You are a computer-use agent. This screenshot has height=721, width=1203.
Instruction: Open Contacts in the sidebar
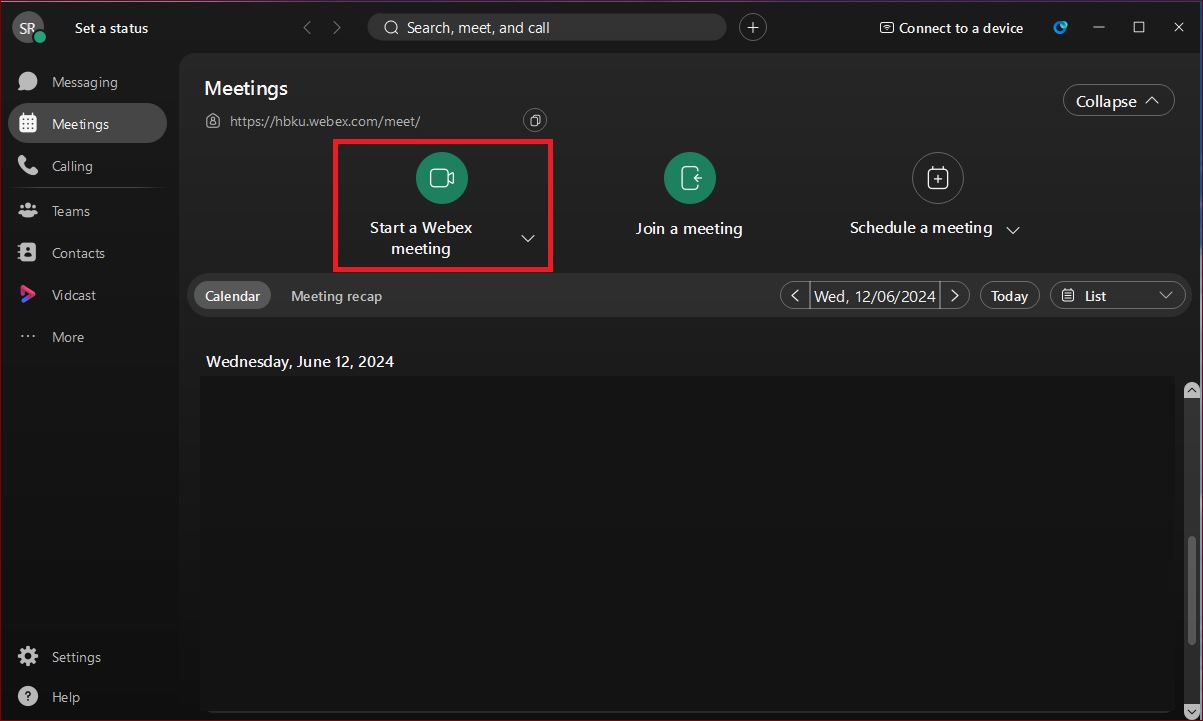click(87, 253)
